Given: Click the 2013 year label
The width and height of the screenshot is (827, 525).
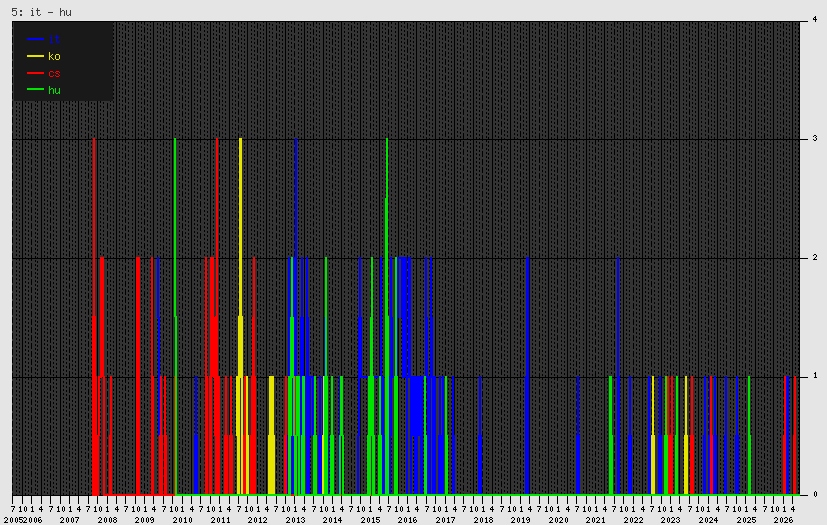Looking at the screenshot, I should [295, 520].
